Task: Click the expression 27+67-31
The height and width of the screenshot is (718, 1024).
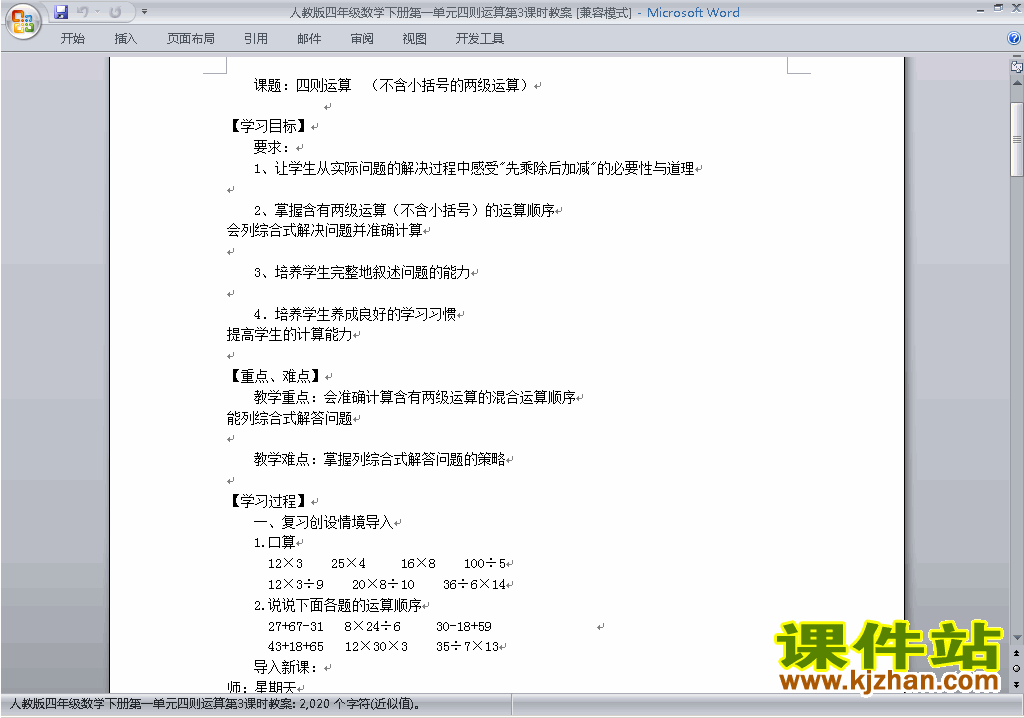Action: click(x=296, y=627)
